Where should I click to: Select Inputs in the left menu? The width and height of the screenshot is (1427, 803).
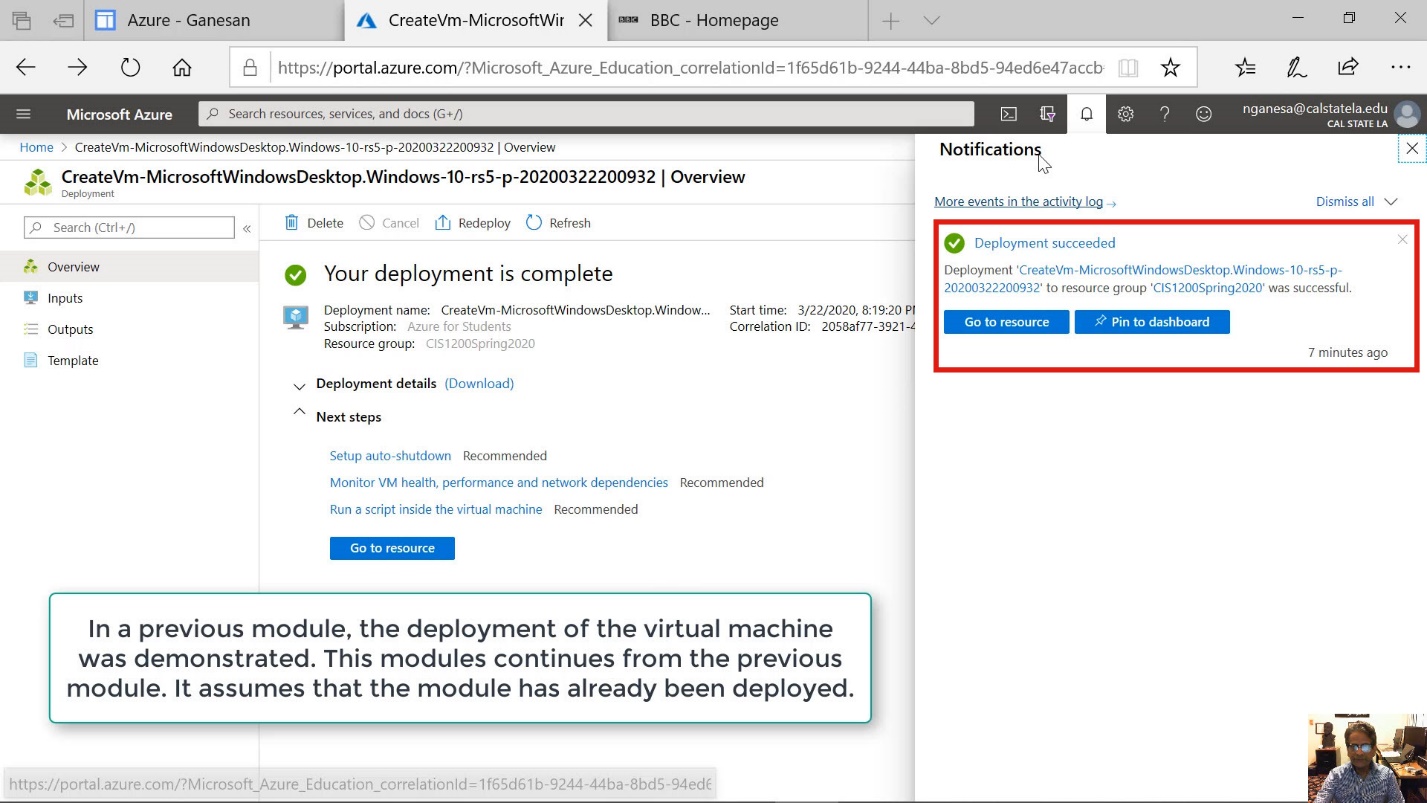65,298
